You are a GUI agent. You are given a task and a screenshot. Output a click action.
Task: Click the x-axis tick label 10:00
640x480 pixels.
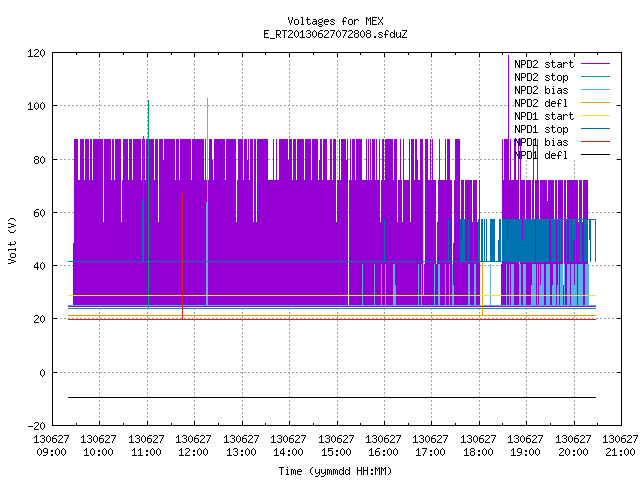click(98, 452)
